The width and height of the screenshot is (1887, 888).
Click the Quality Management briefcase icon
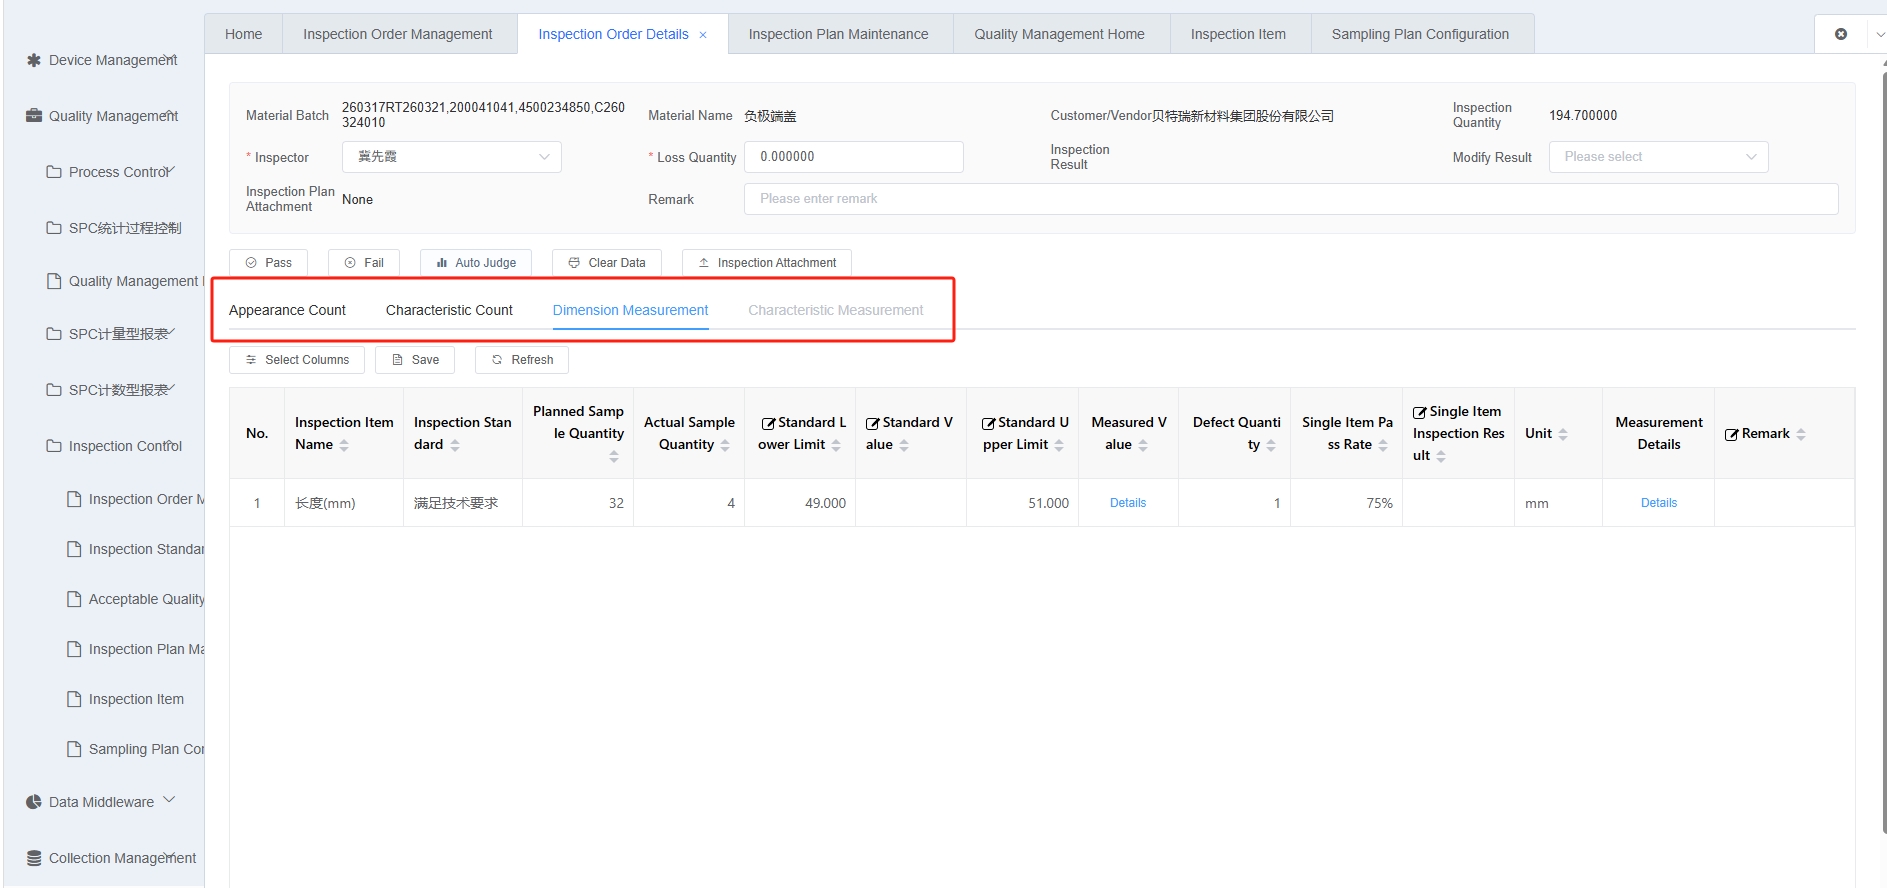coord(34,116)
